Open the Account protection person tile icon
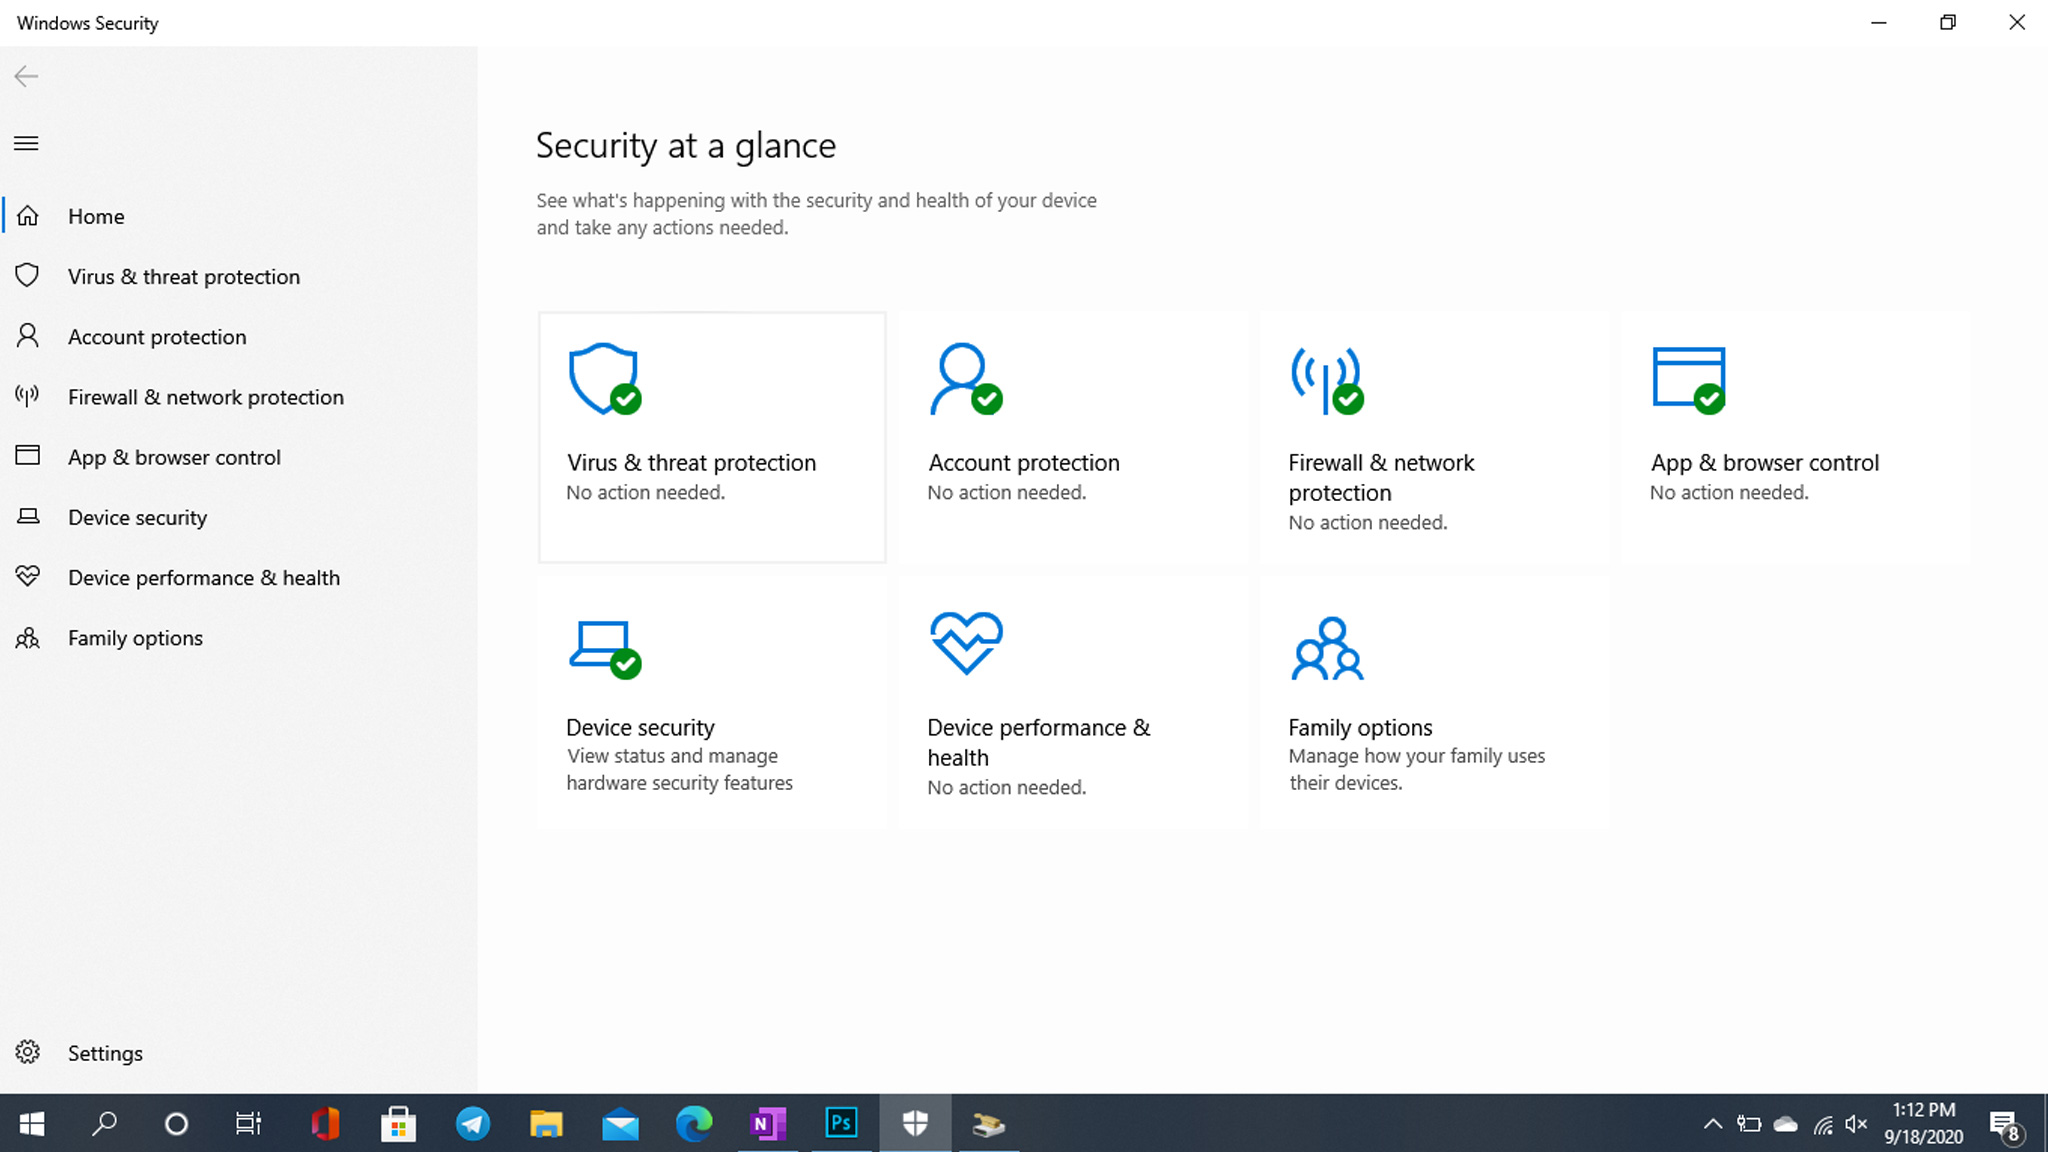This screenshot has height=1152, width=2048. pyautogui.click(x=965, y=379)
